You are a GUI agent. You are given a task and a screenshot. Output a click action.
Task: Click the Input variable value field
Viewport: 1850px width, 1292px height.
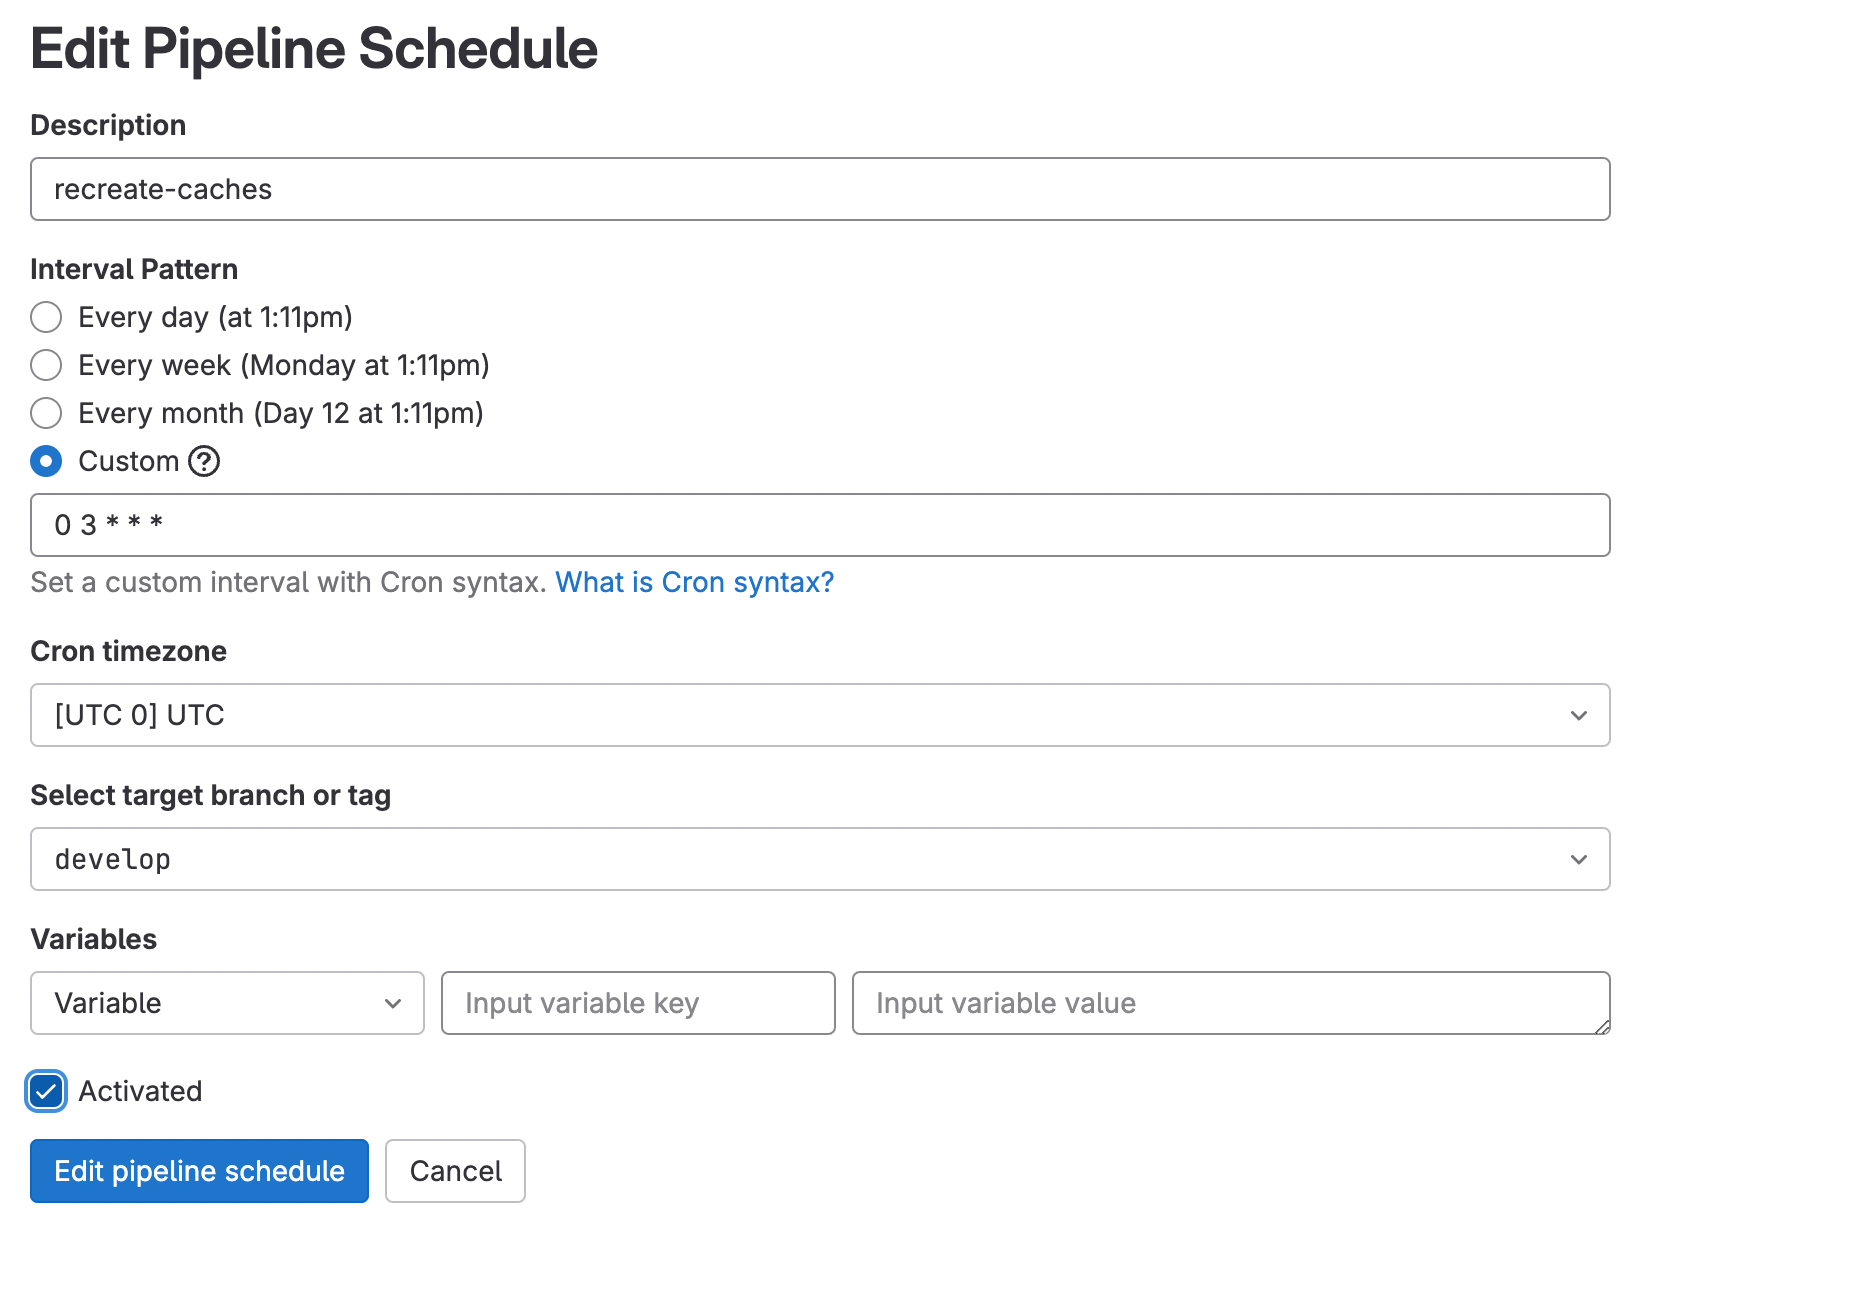coord(1230,1003)
